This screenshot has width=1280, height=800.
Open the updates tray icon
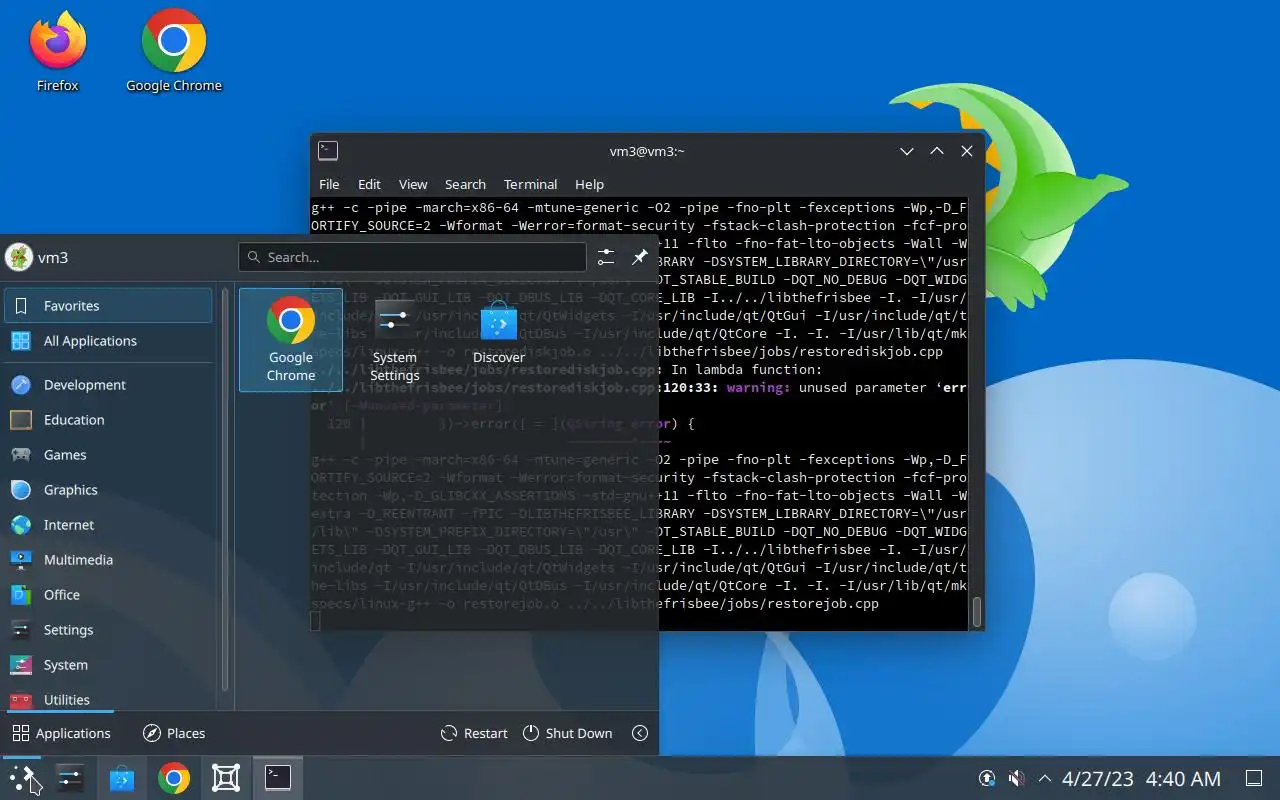(987, 778)
